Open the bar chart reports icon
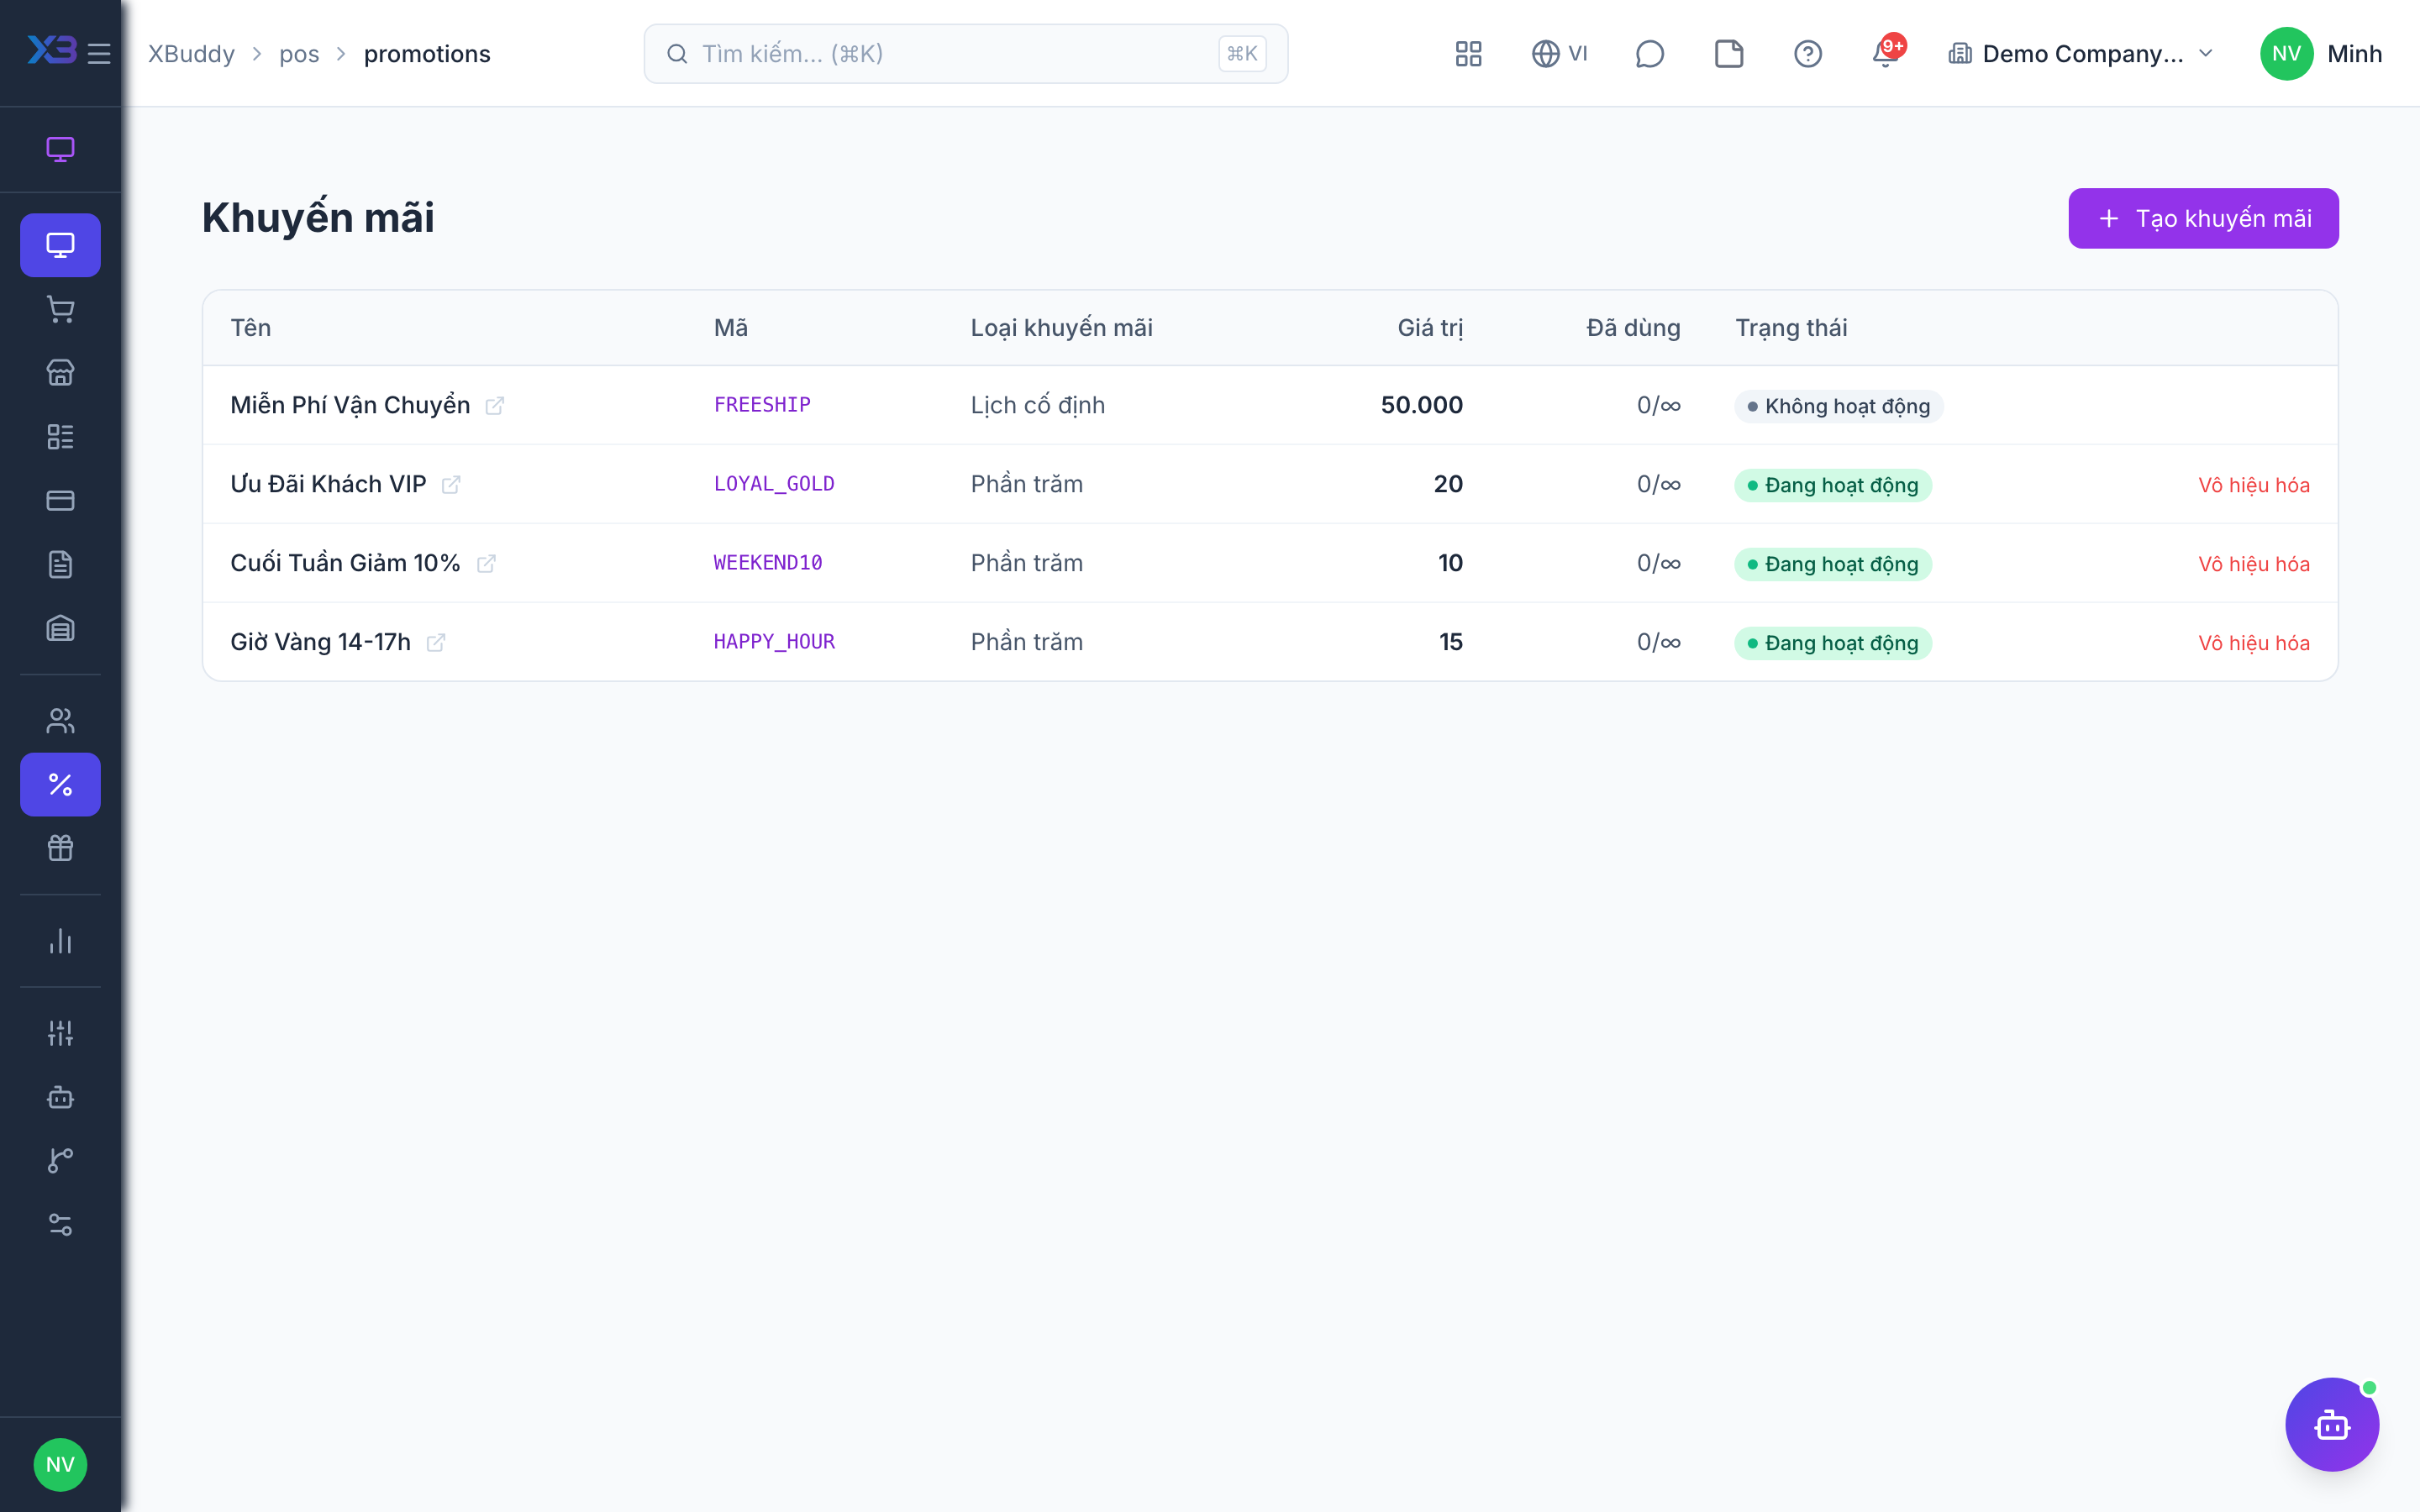Screen dimensions: 2420x1512 [x=60, y=941]
